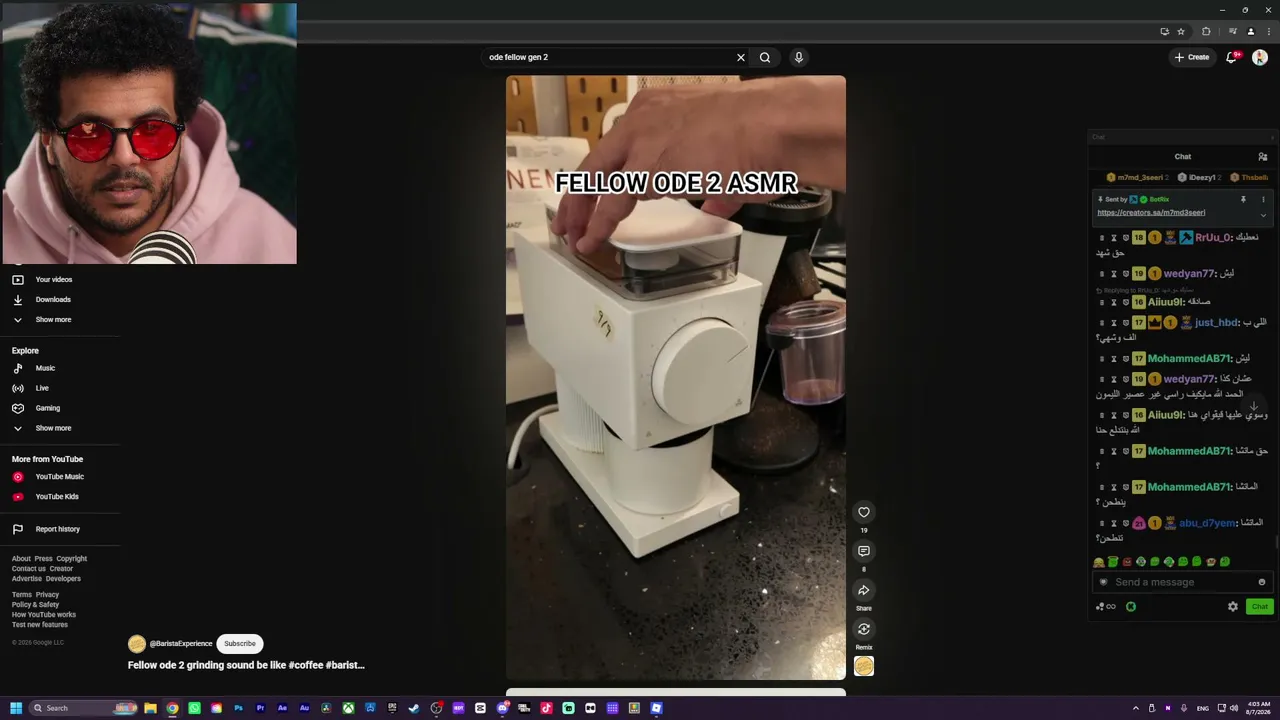The width and height of the screenshot is (1280, 720).
Task: Share the Short
Action: (x=864, y=590)
